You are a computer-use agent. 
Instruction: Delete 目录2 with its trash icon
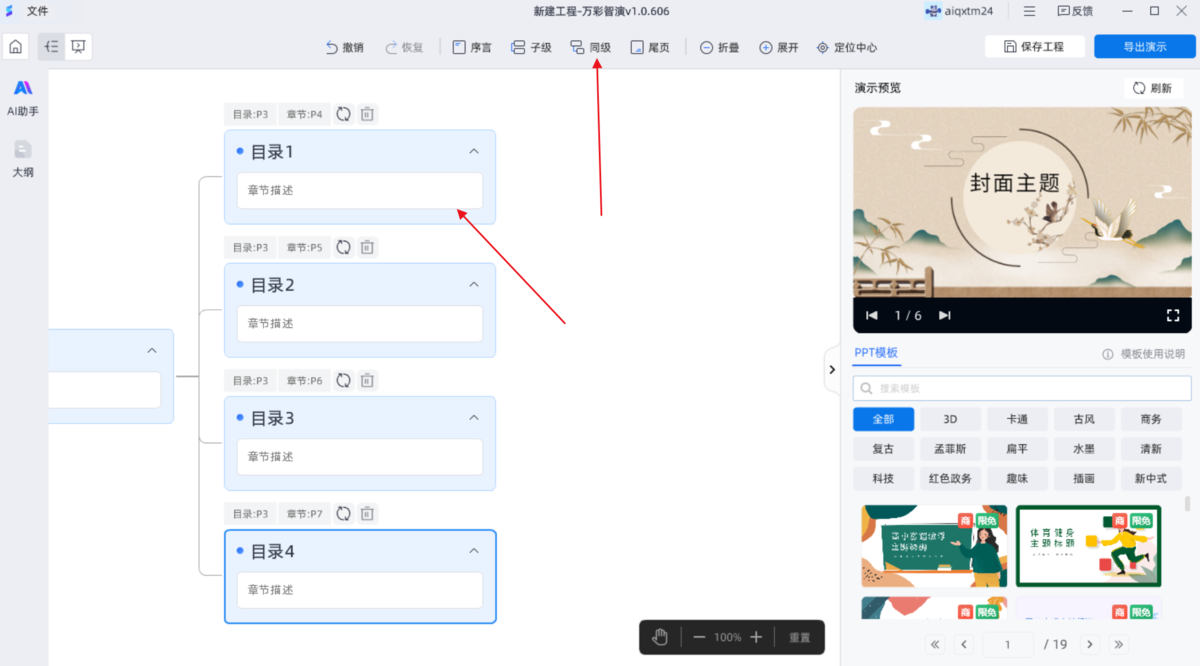367,247
